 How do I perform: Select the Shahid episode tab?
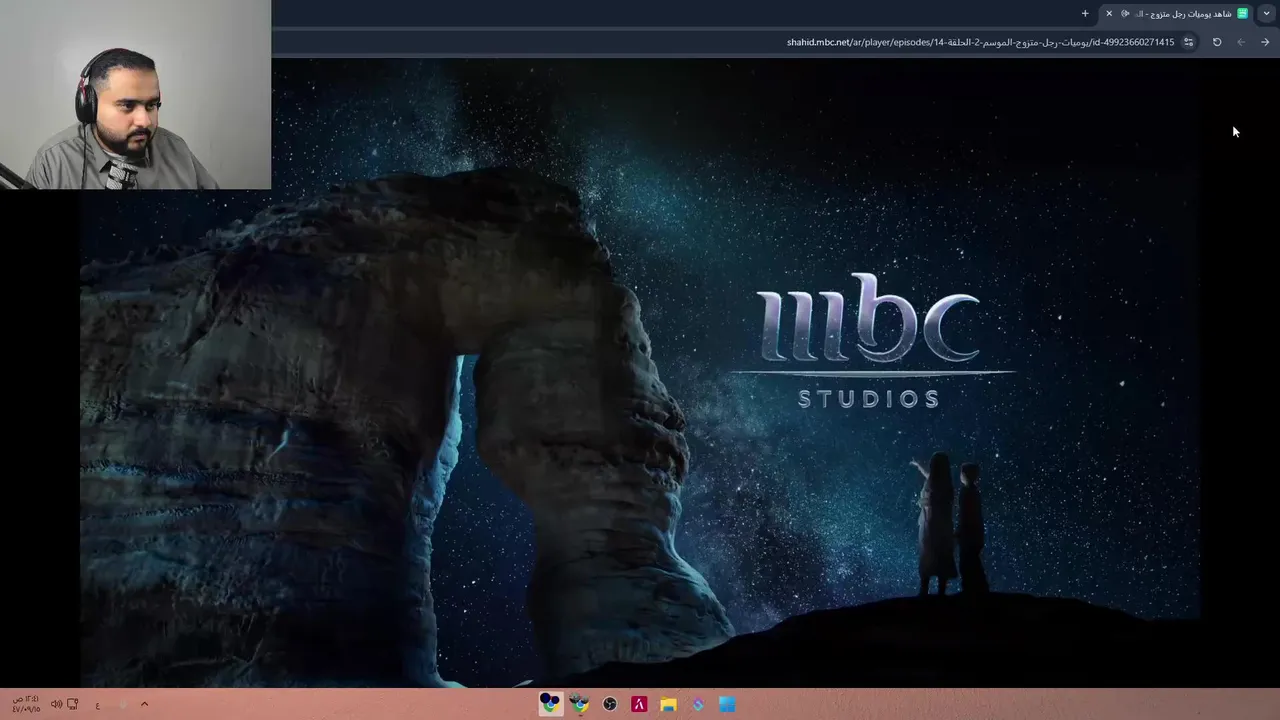[x=1177, y=13]
